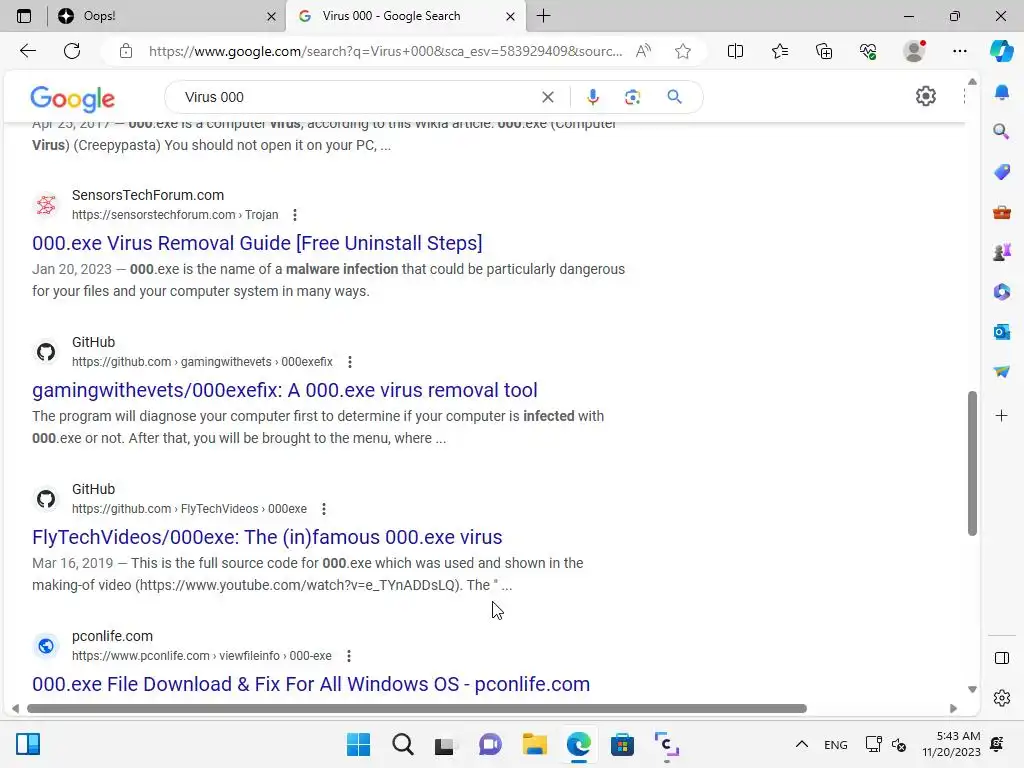Viewport: 1024px width, 768px height.
Task: Open Google quick settings gear
Action: (926, 97)
